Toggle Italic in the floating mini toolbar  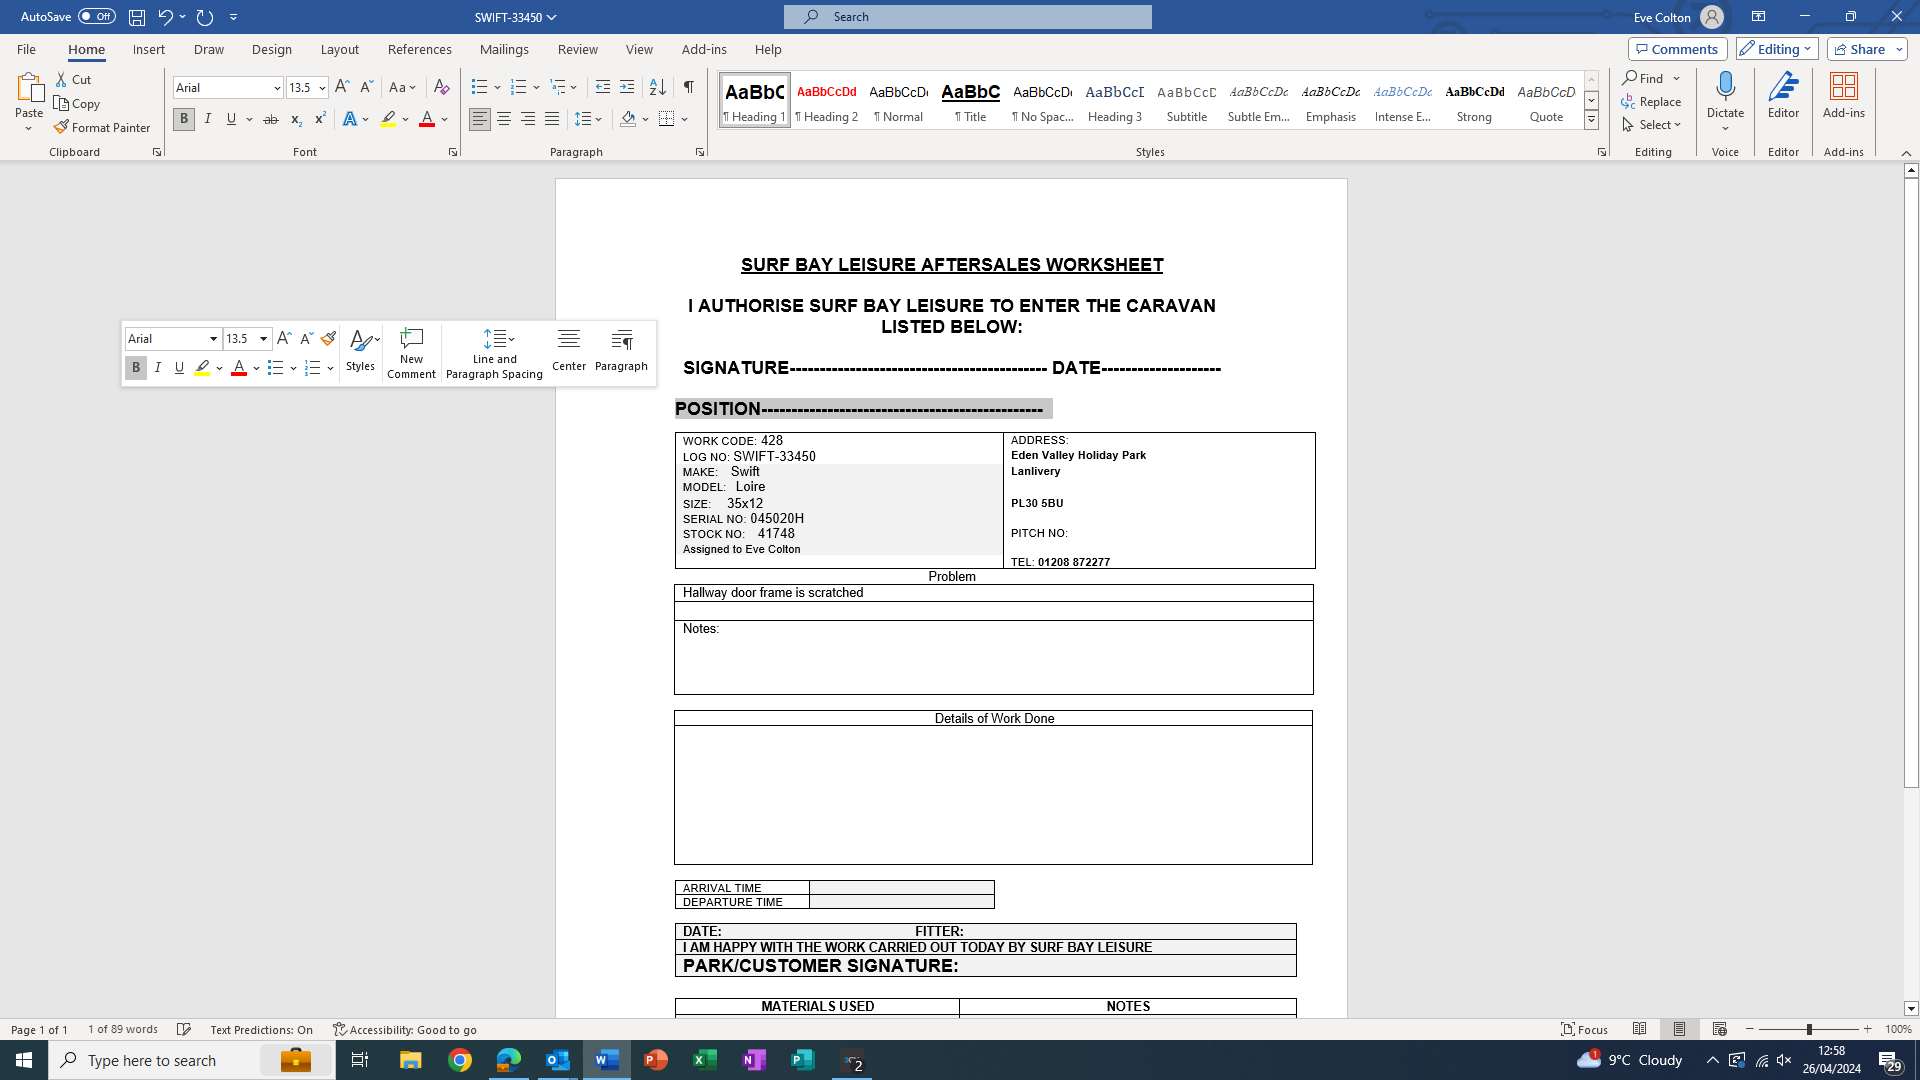[x=158, y=368]
